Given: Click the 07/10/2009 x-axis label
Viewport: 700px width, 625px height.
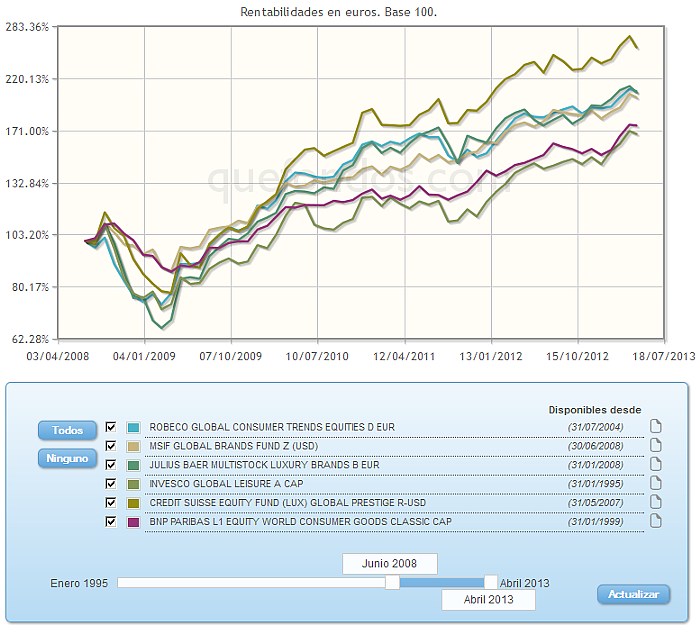Looking at the screenshot, I should coord(231,356).
